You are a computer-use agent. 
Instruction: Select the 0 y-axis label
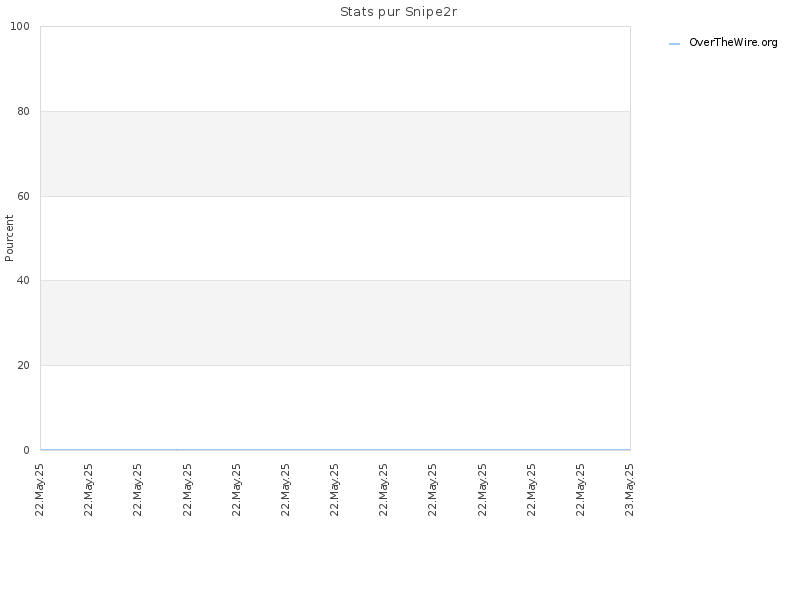point(27,450)
